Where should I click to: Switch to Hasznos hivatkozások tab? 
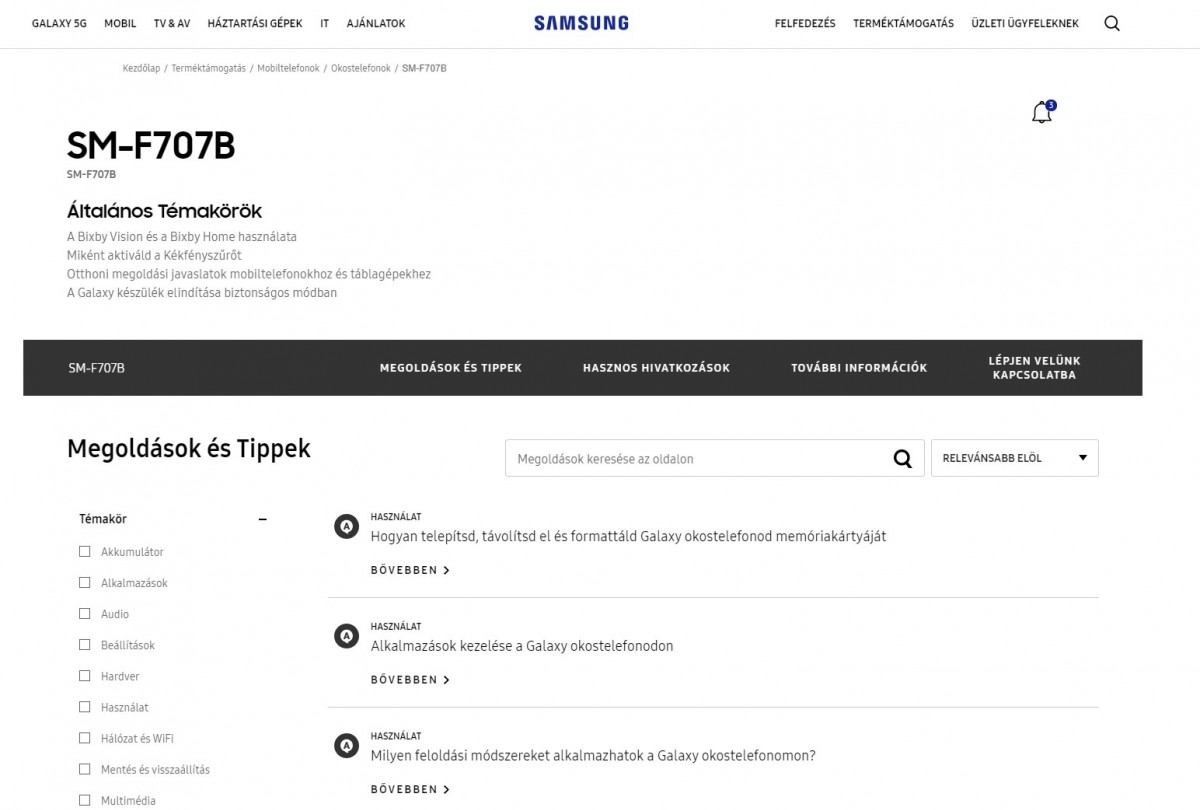[656, 368]
